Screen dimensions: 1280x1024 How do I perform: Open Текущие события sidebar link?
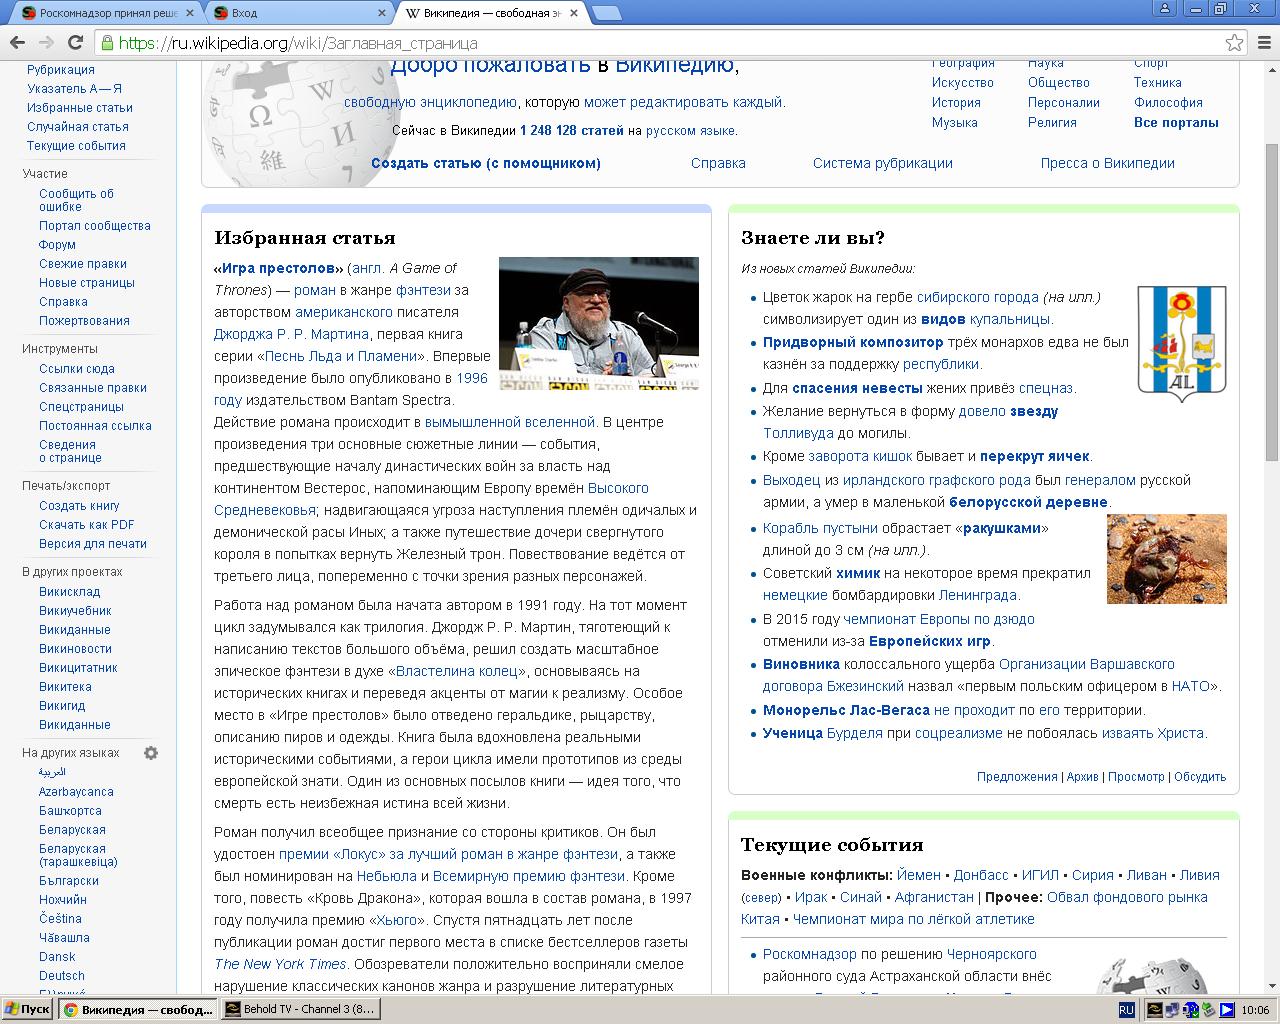pos(76,146)
